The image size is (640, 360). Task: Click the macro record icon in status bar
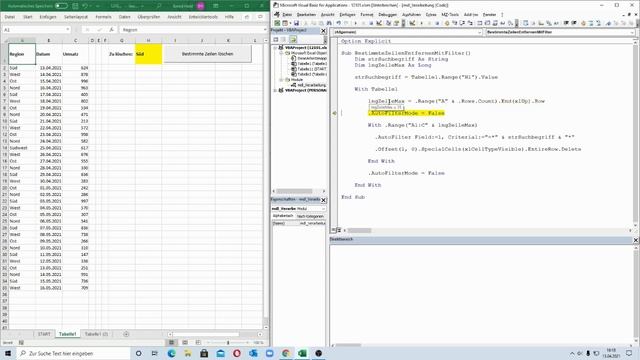21,343
